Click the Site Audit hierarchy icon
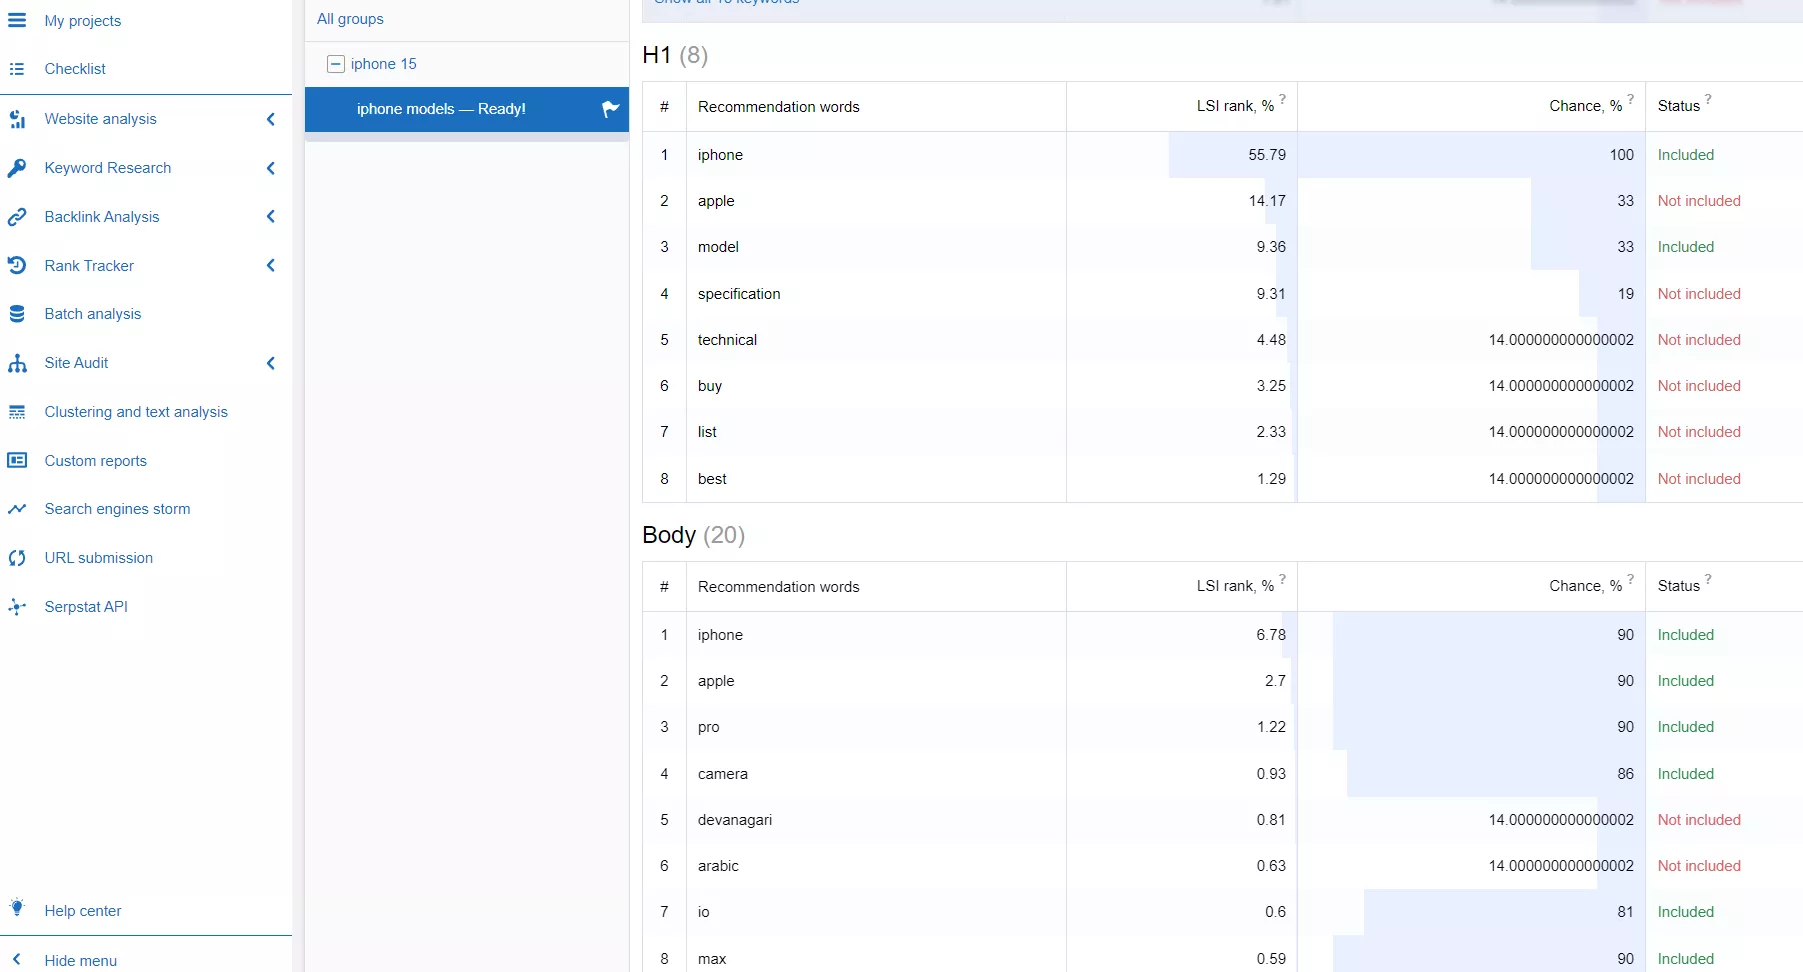 coord(17,363)
